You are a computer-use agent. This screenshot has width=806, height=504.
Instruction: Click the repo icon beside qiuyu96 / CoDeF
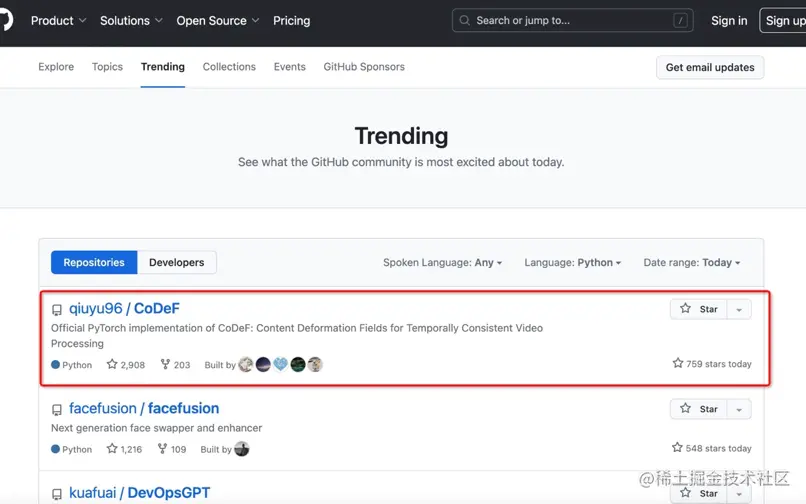point(57,310)
